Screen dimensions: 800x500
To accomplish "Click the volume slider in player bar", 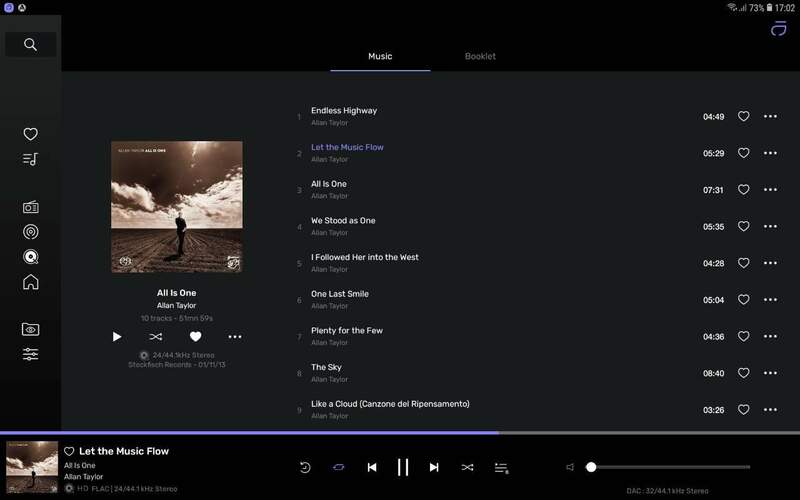I will point(668,467).
